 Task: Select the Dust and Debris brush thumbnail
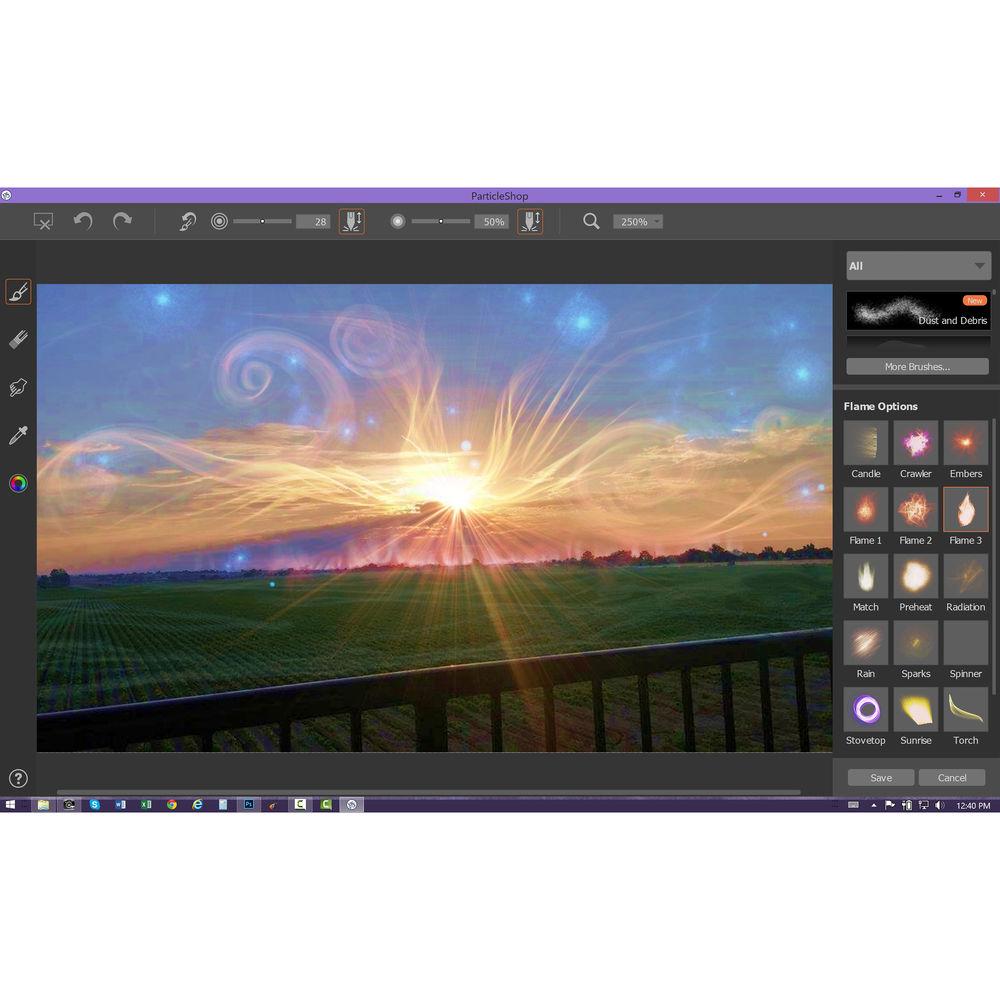point(917,310)
